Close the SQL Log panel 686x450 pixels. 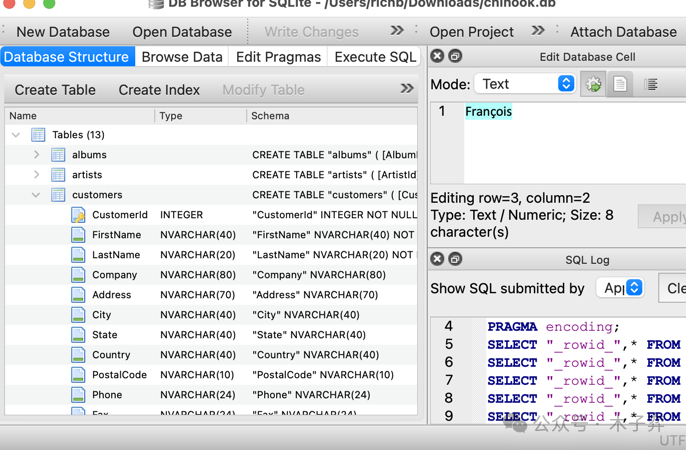(x=437, y=260)
